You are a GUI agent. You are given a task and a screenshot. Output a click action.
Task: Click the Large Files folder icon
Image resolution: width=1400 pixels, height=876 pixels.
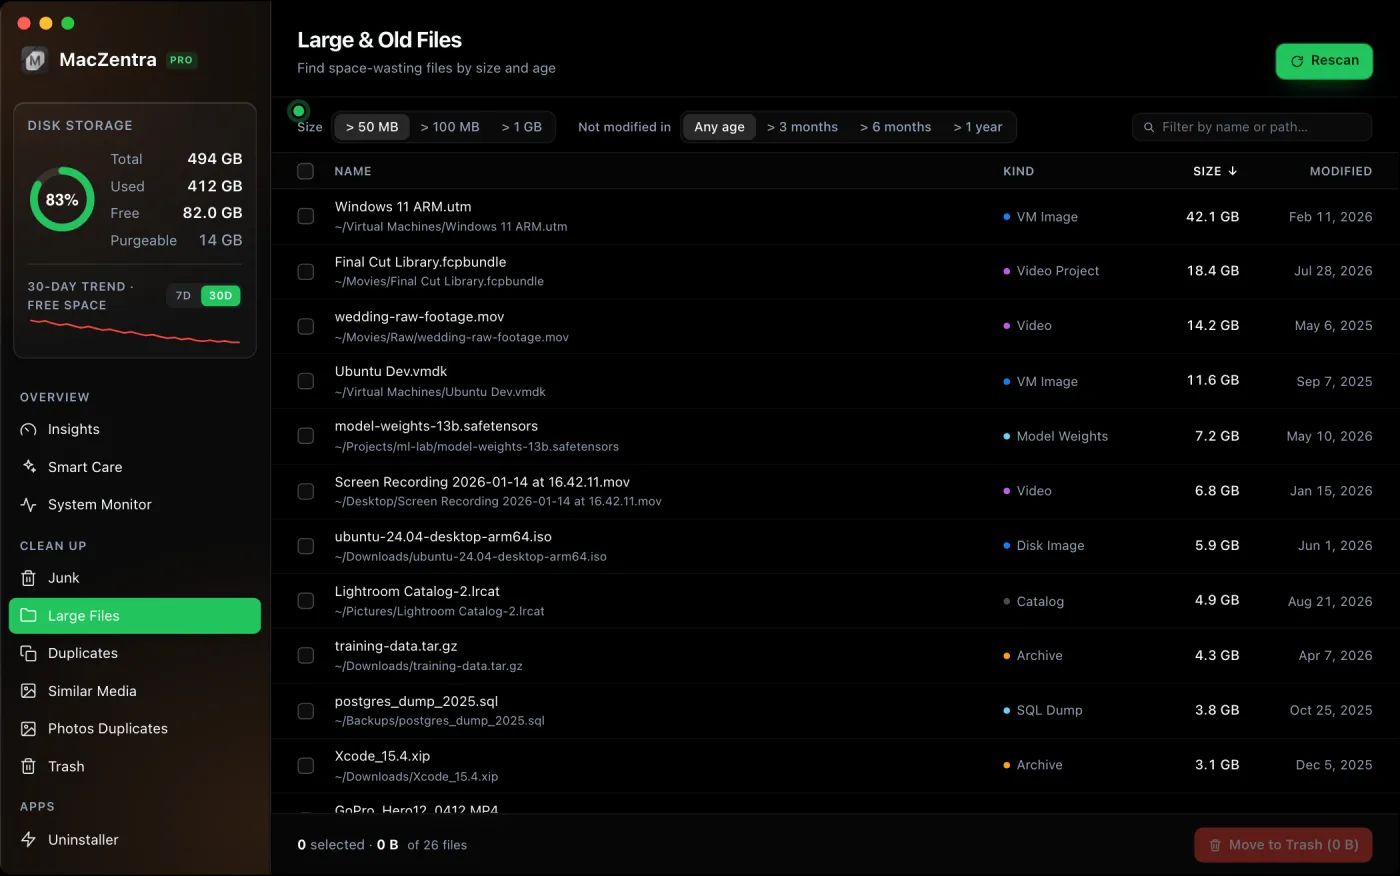click(29, 616)
